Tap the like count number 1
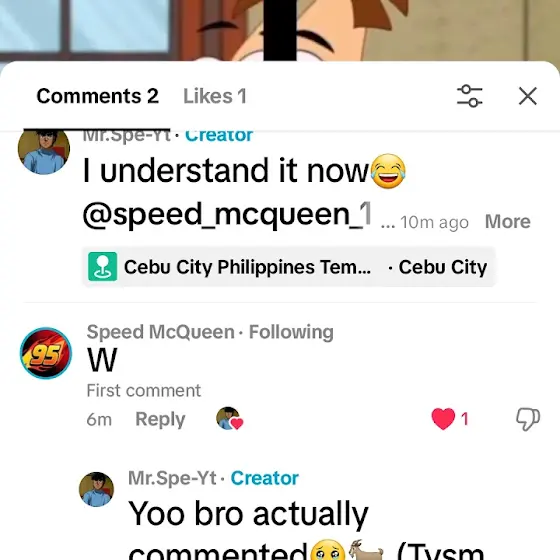This screenshot has height=560, width=560. pyautogui.click(x=464, y=419)
